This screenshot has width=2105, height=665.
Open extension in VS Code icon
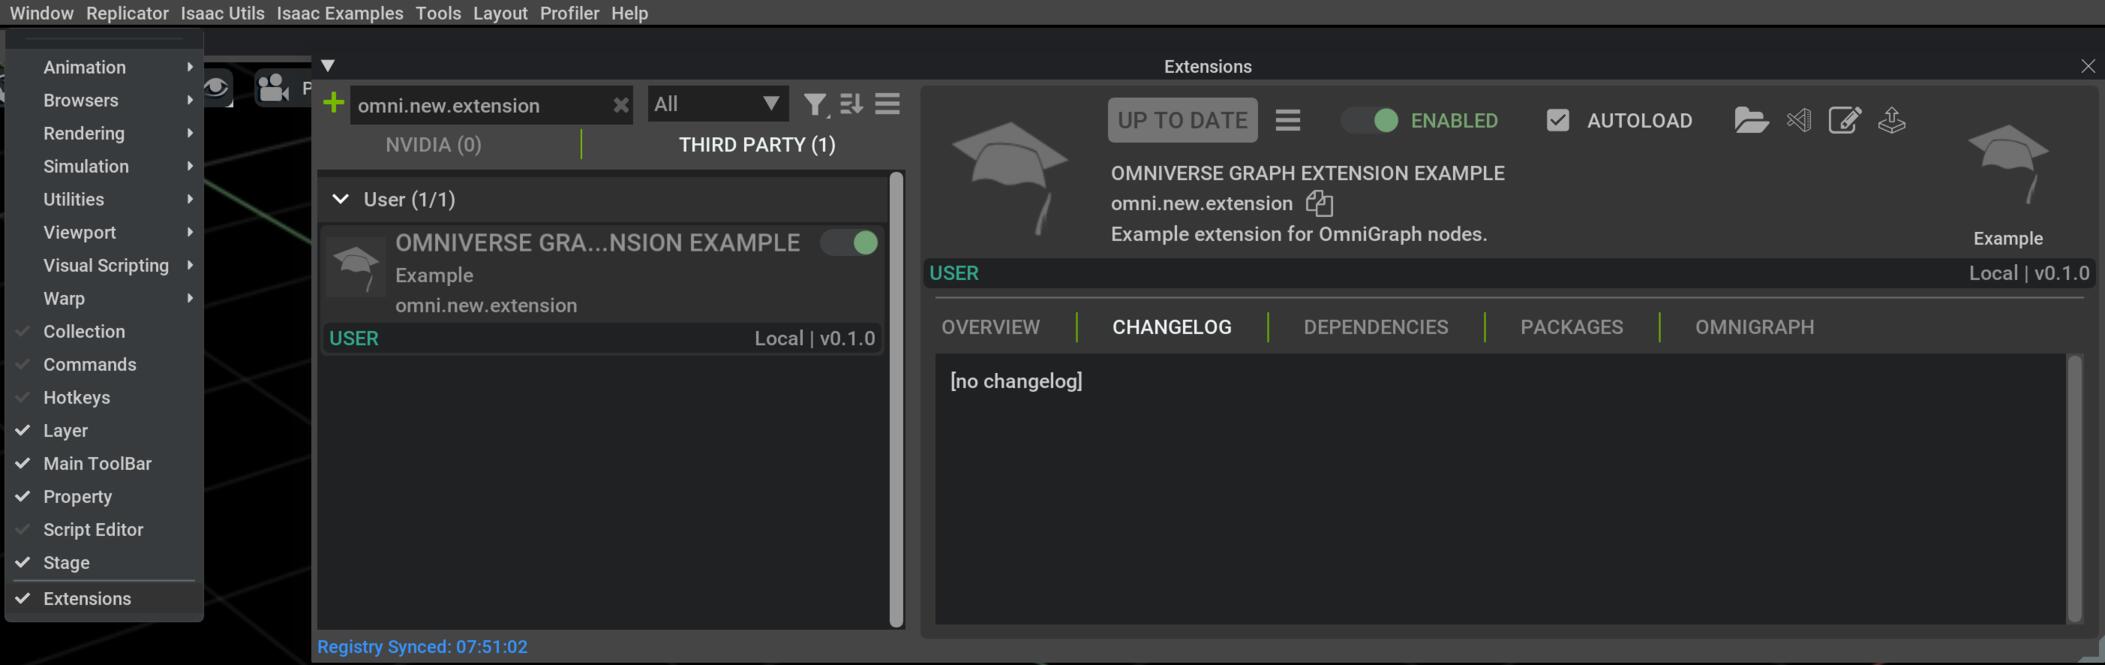(x=1798, y=120)
